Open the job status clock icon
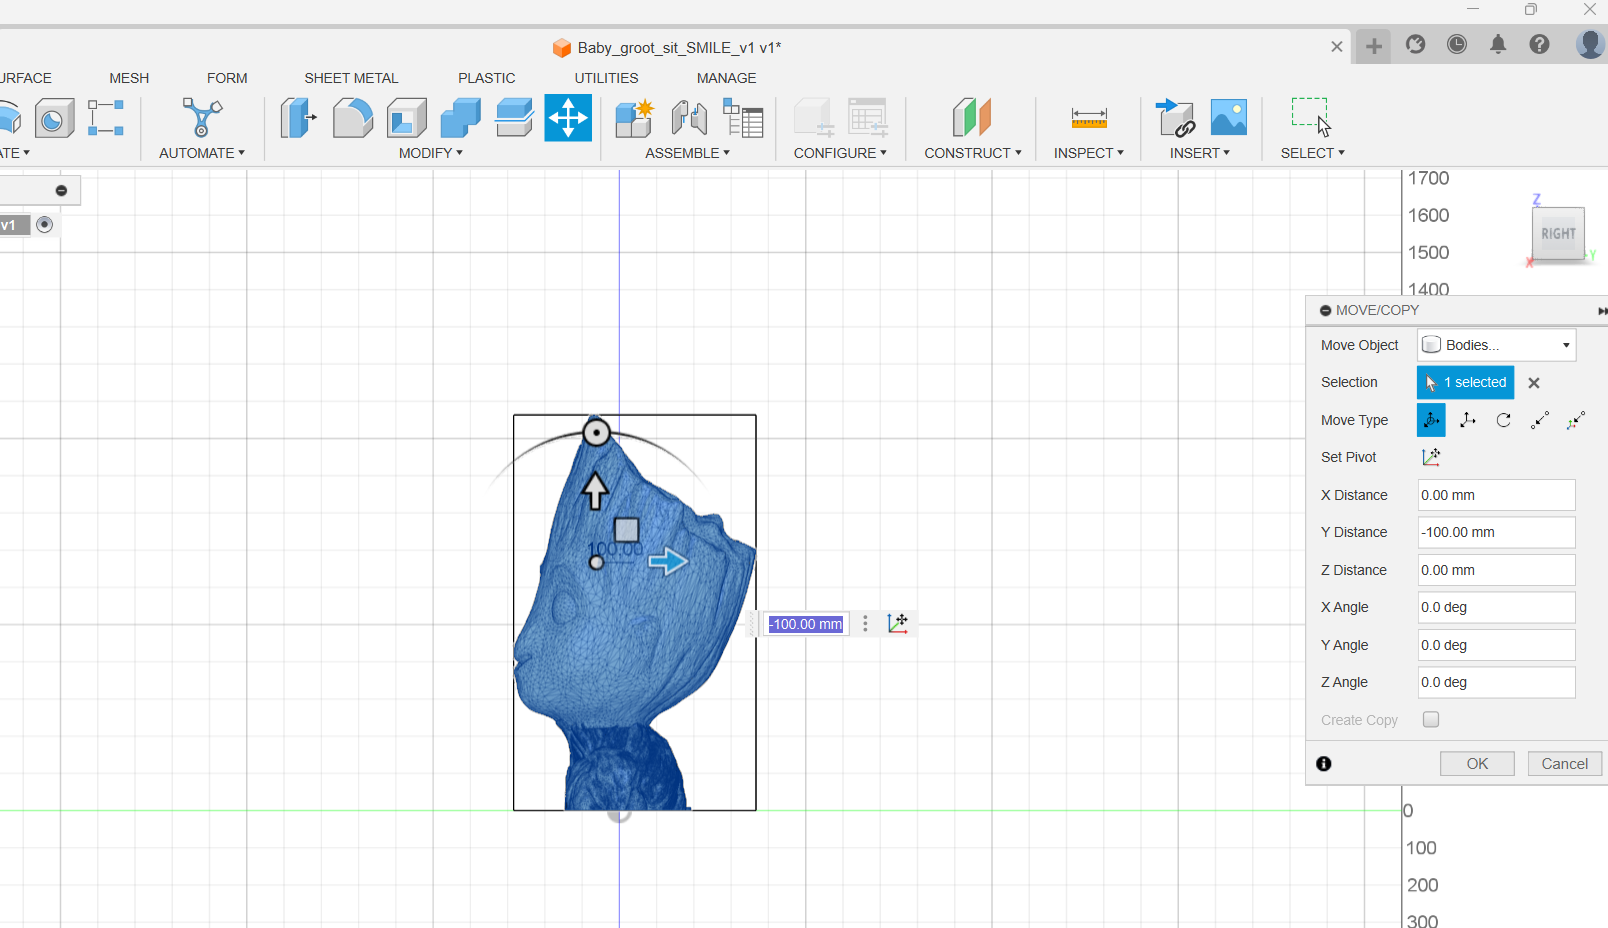The height and width of the screenshot is (928, 1608). [1457, 44]
